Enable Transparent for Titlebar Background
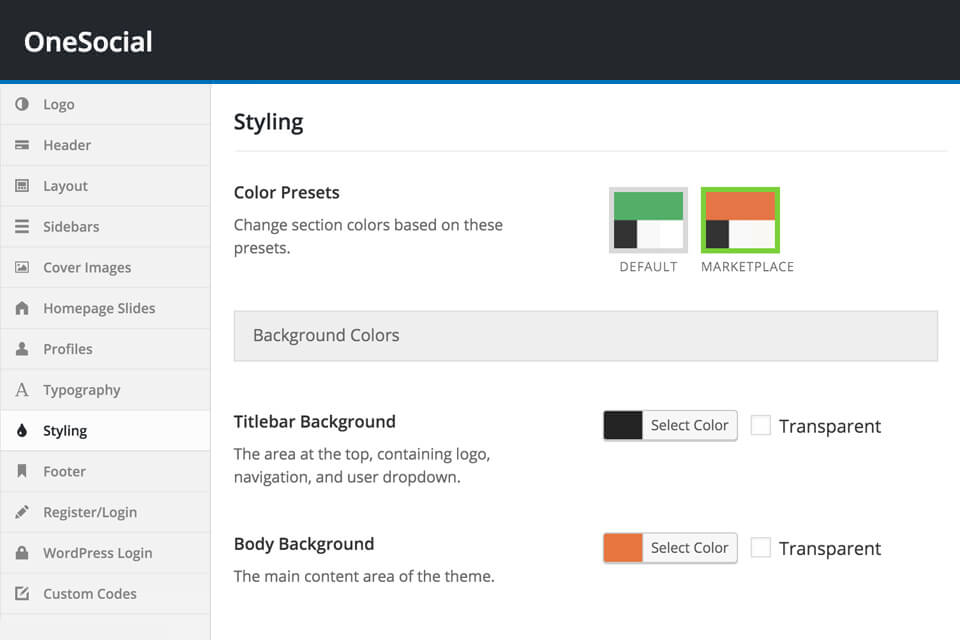Viewport: 960px width, 640px height. (x=760, y=425)
